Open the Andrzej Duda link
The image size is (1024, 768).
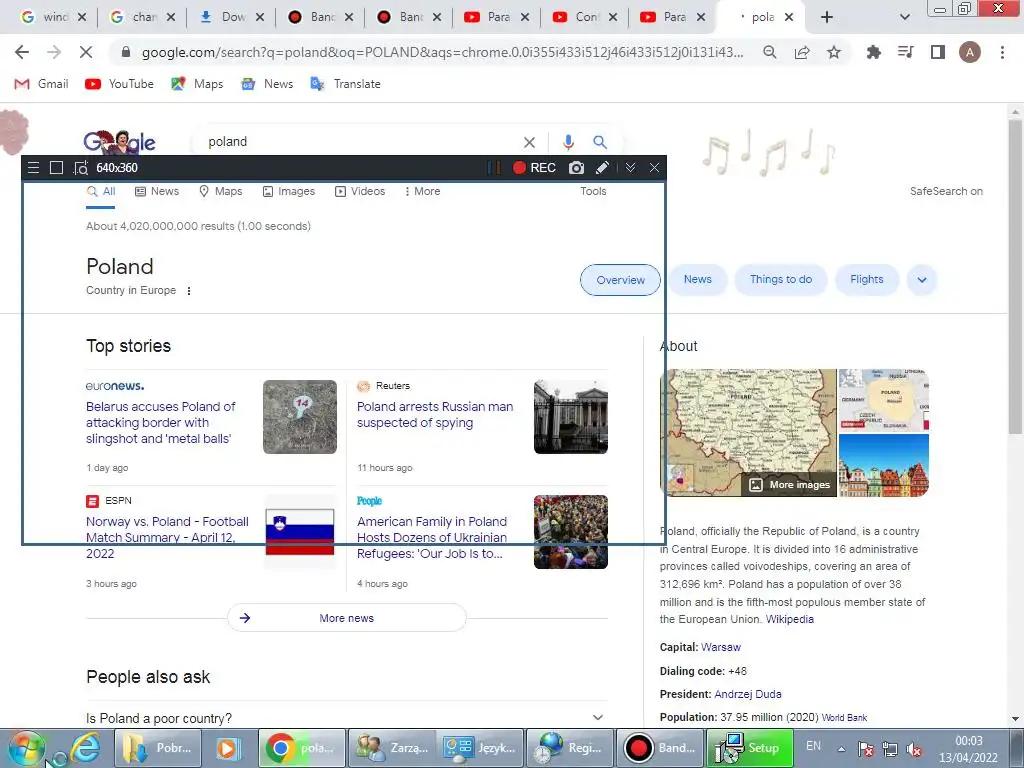[x=748, y=694]
